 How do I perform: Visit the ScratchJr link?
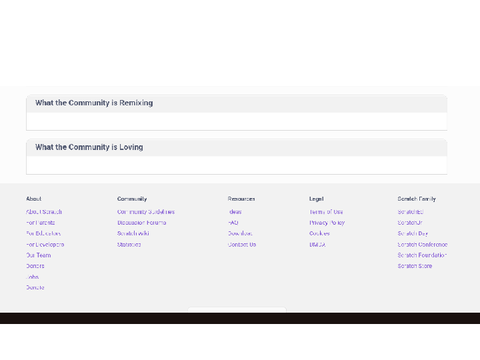point(410,223)
